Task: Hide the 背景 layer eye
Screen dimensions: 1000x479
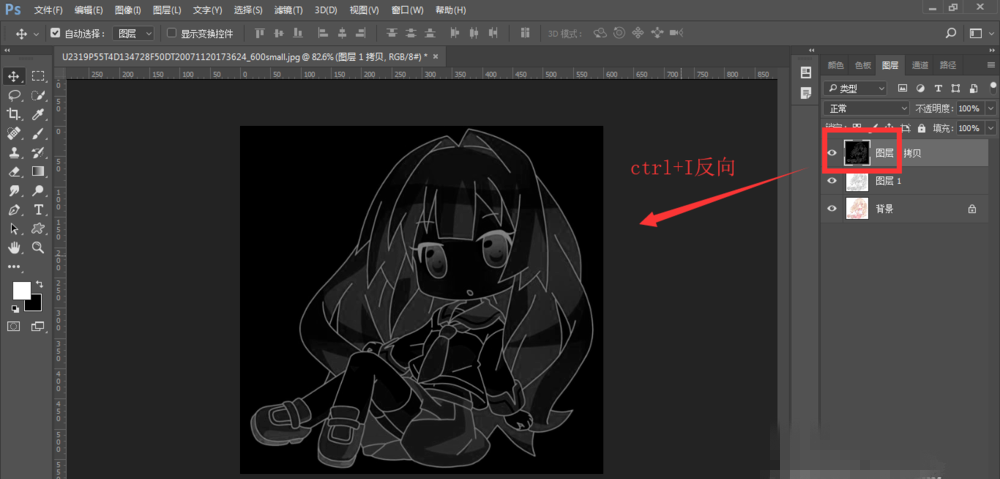Action: coord(832,209)
